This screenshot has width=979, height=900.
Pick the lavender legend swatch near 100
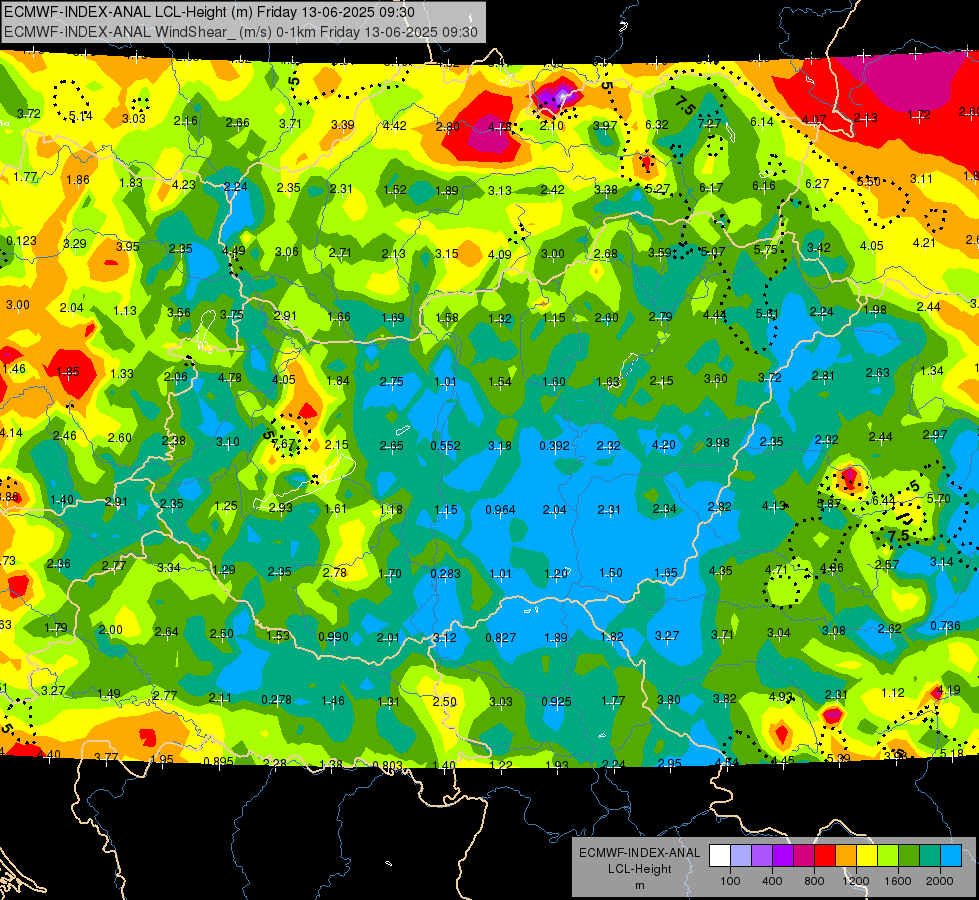point(741,856)
